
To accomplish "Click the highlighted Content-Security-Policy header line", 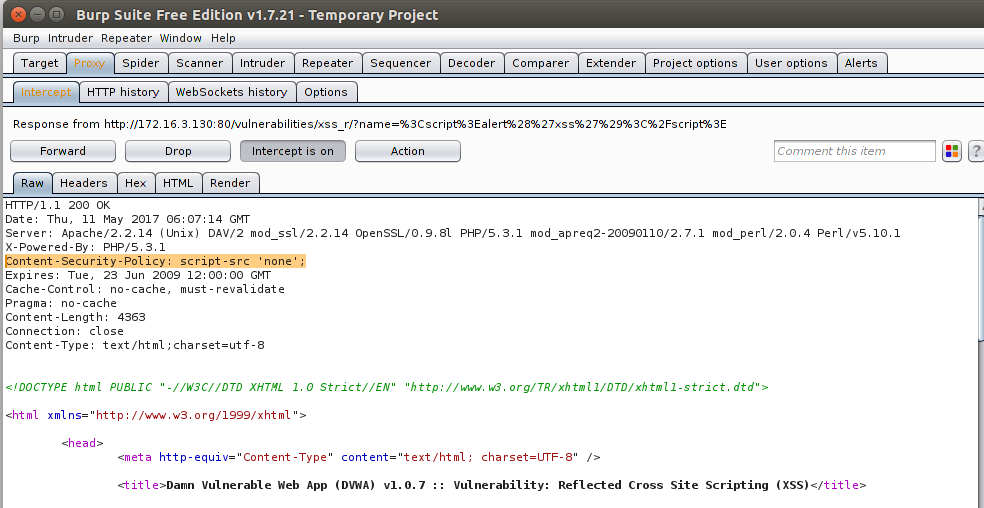I will [156, 261].
